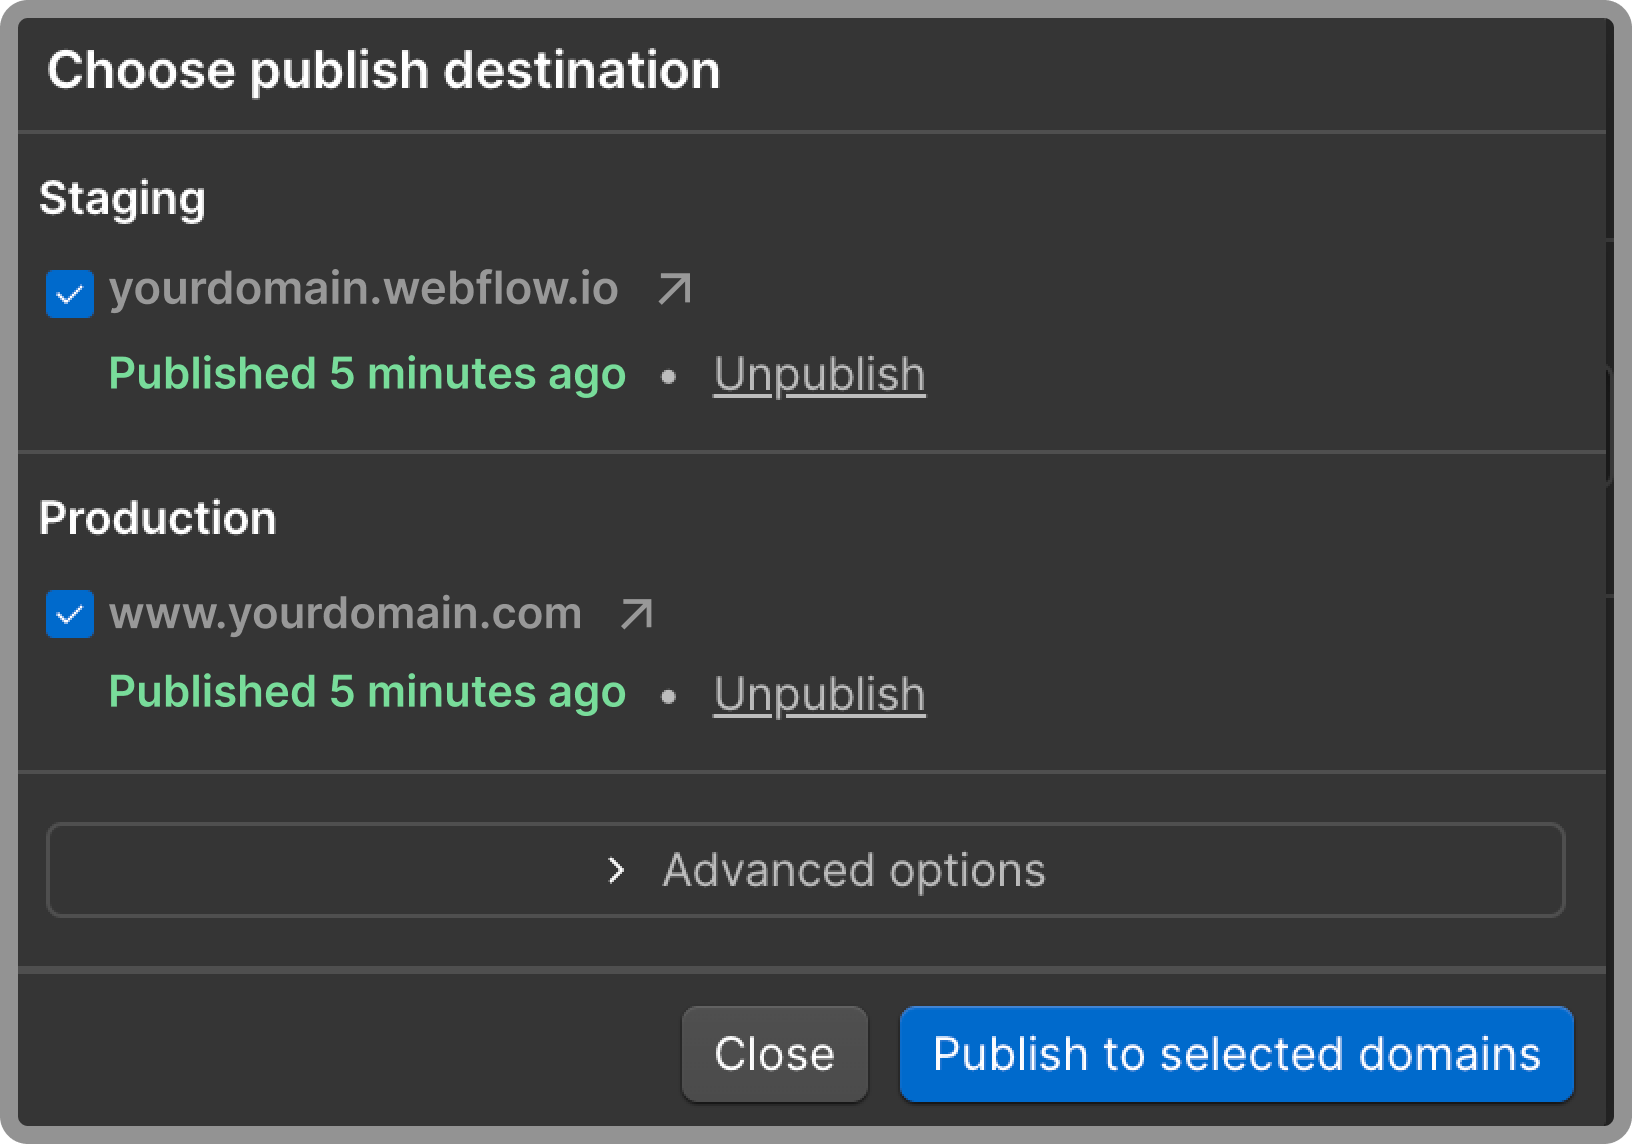Click the green Published 5 minutes ago status

pyautogui.click(x=367, y=374)
